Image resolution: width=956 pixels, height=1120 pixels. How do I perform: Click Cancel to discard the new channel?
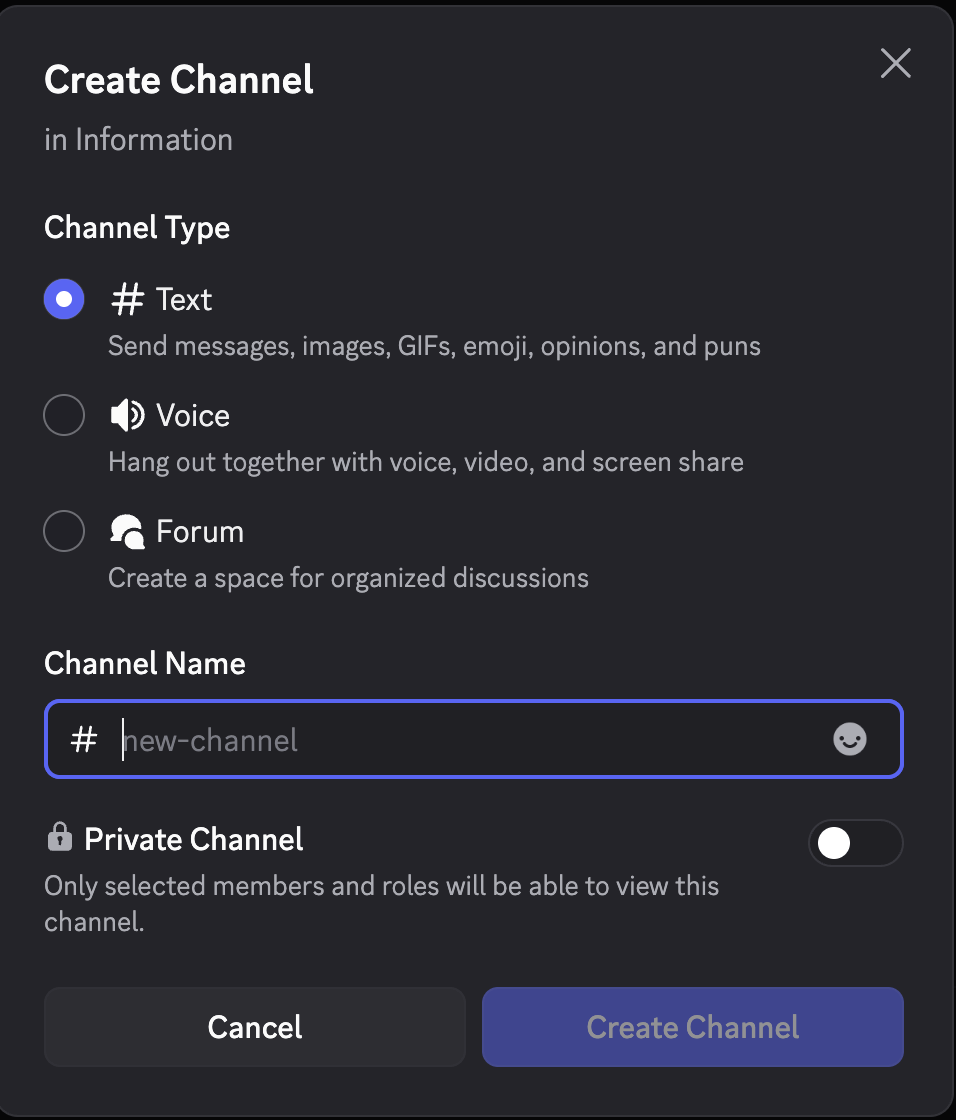pyautogui.click(x=254, y=1026)
